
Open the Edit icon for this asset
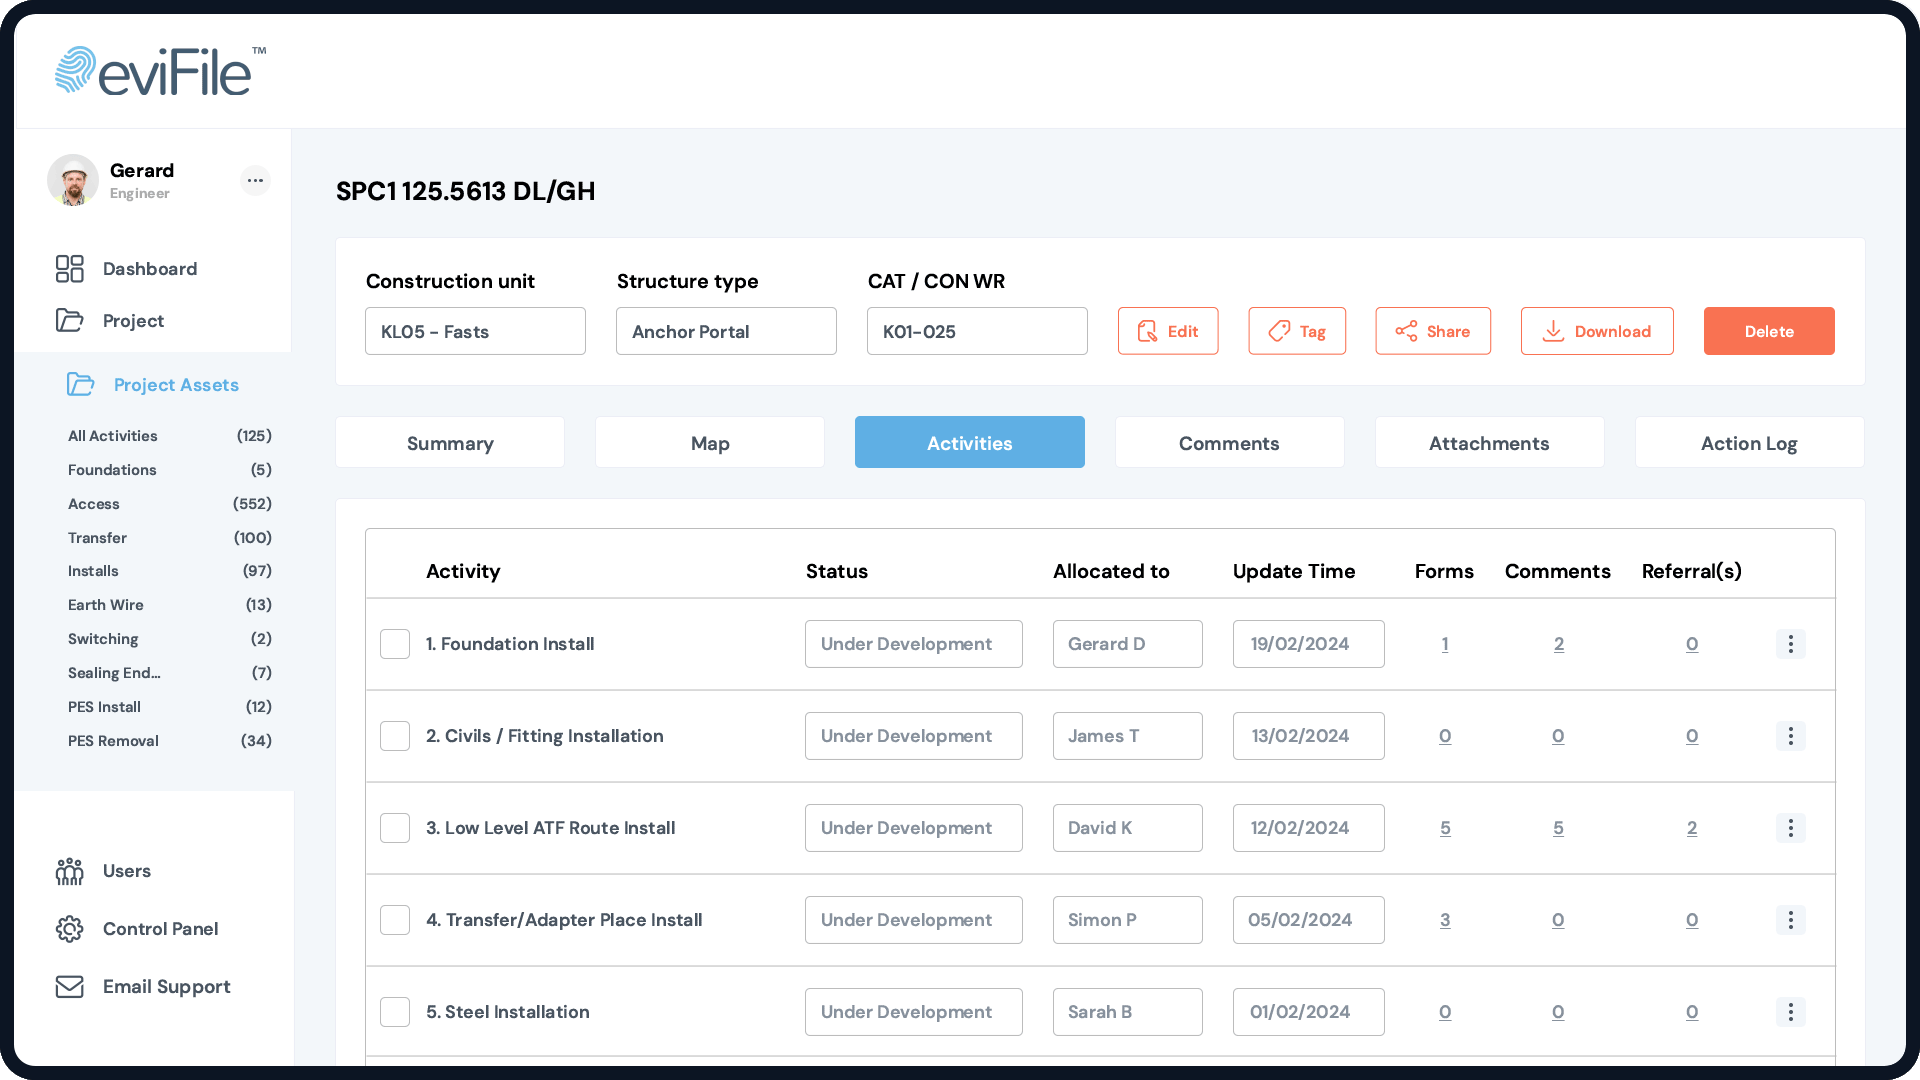click(1148, 331)
